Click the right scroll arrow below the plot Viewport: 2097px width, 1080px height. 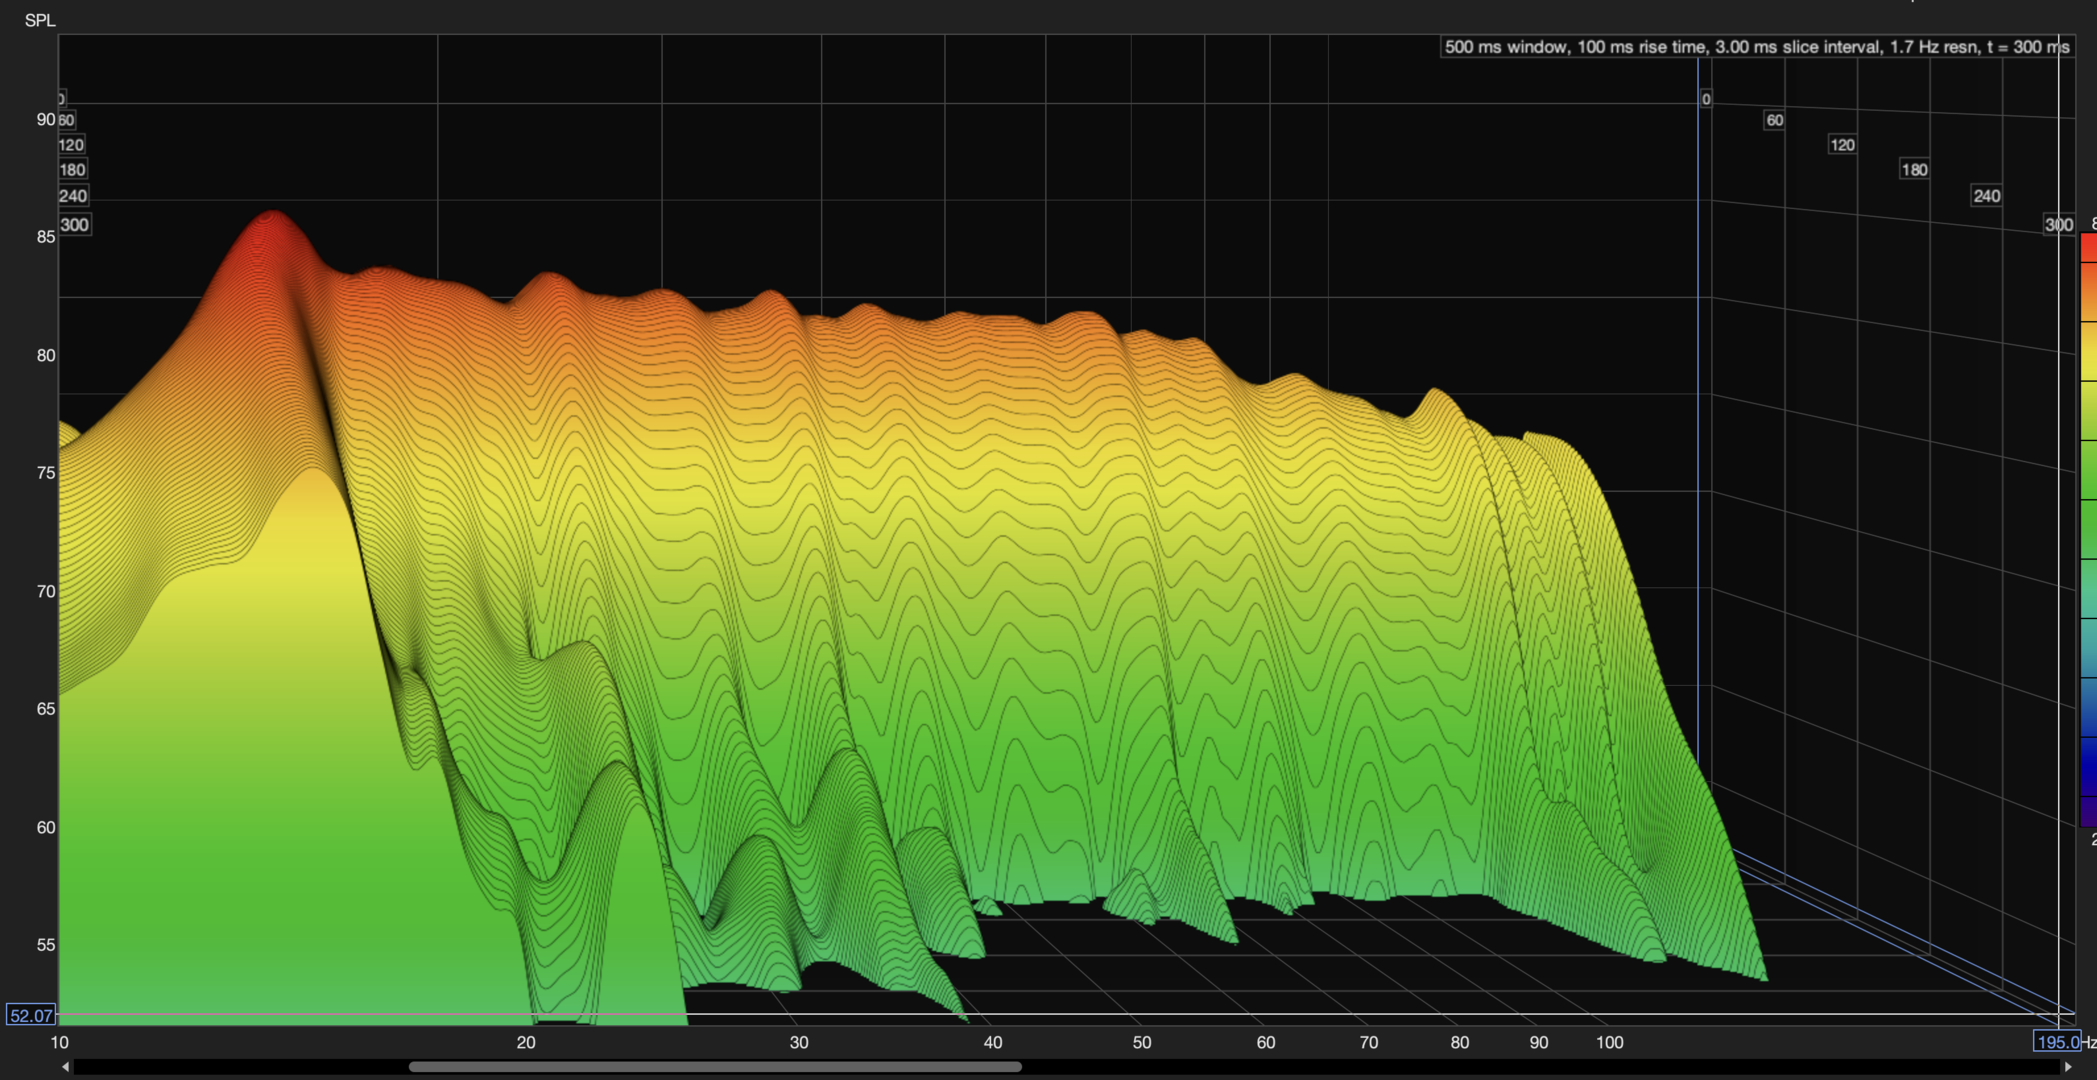(x=2067, y=1067)
